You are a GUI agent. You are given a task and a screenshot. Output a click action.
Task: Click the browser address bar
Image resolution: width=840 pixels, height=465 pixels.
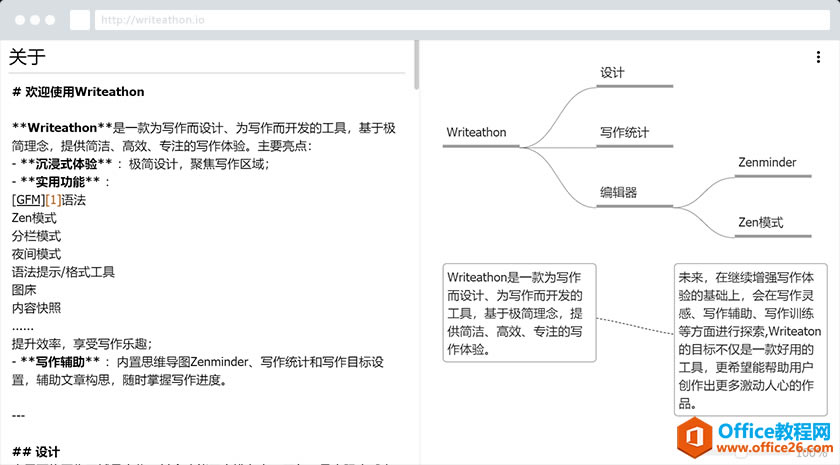click(x=462, y=20)
